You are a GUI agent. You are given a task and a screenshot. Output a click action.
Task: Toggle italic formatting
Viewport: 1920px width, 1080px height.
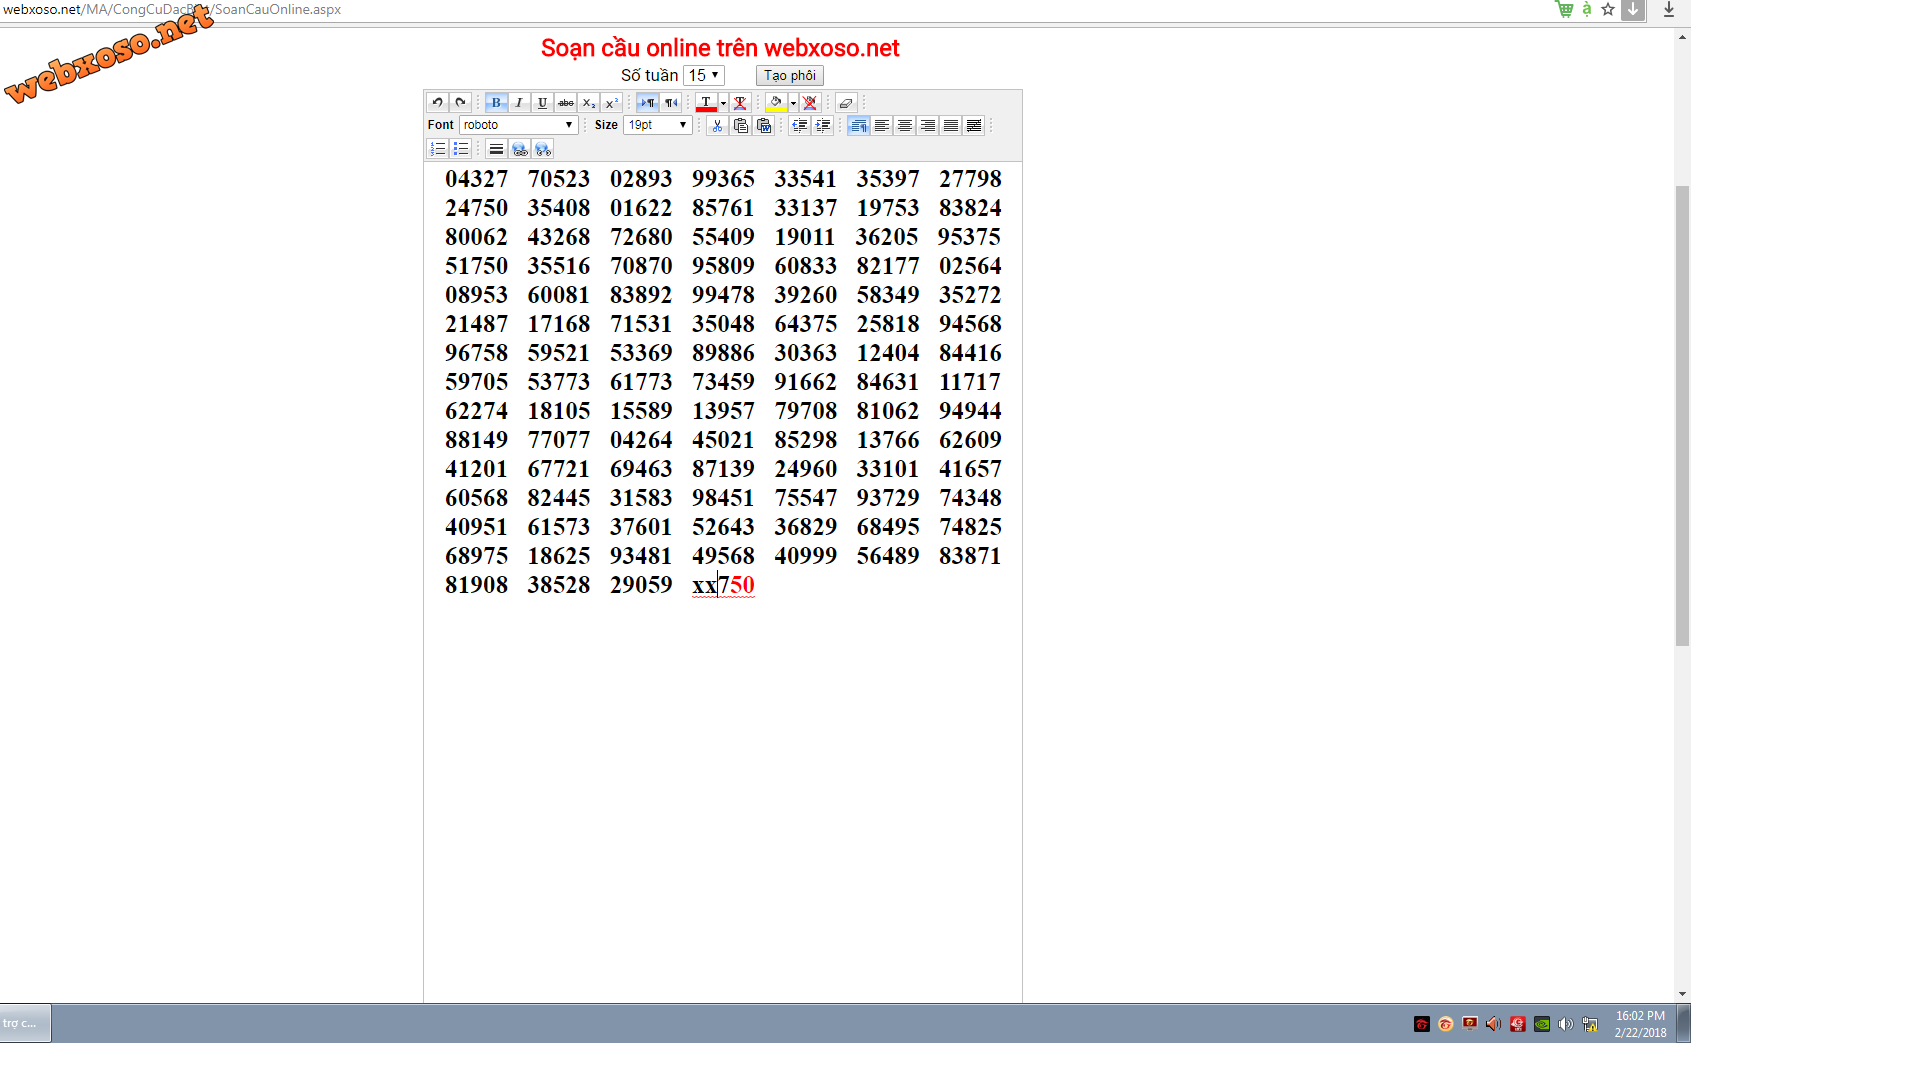click(519, 103)
